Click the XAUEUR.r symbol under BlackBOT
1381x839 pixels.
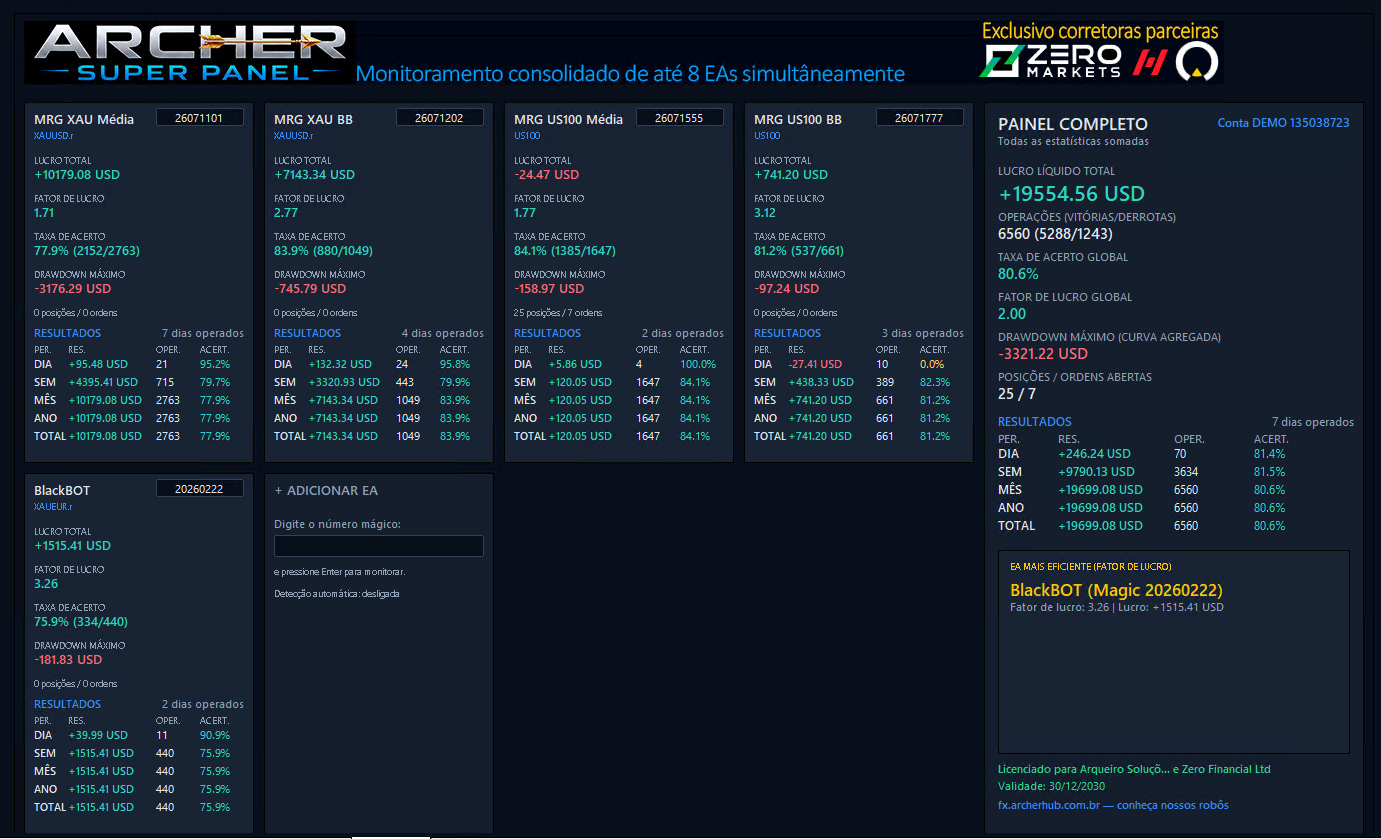pyautogui.click(x=53, y=507)
